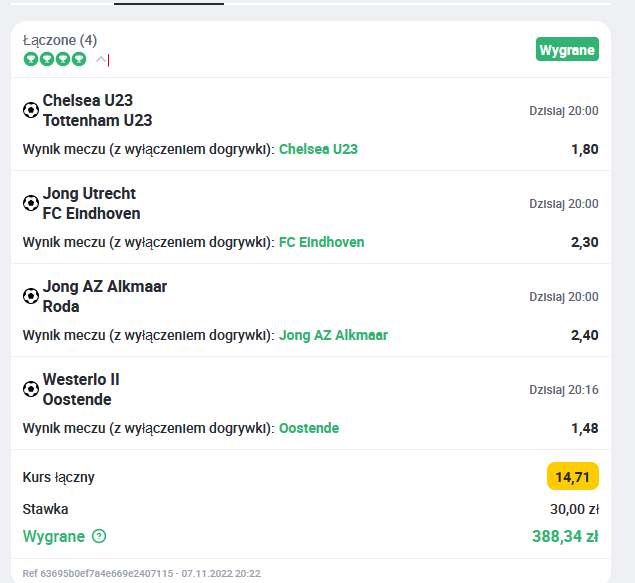Open the Jong Utrecht vs FC Eindhoven match
Viewport: 635px width, 583px height.
[x=92, y=203]
